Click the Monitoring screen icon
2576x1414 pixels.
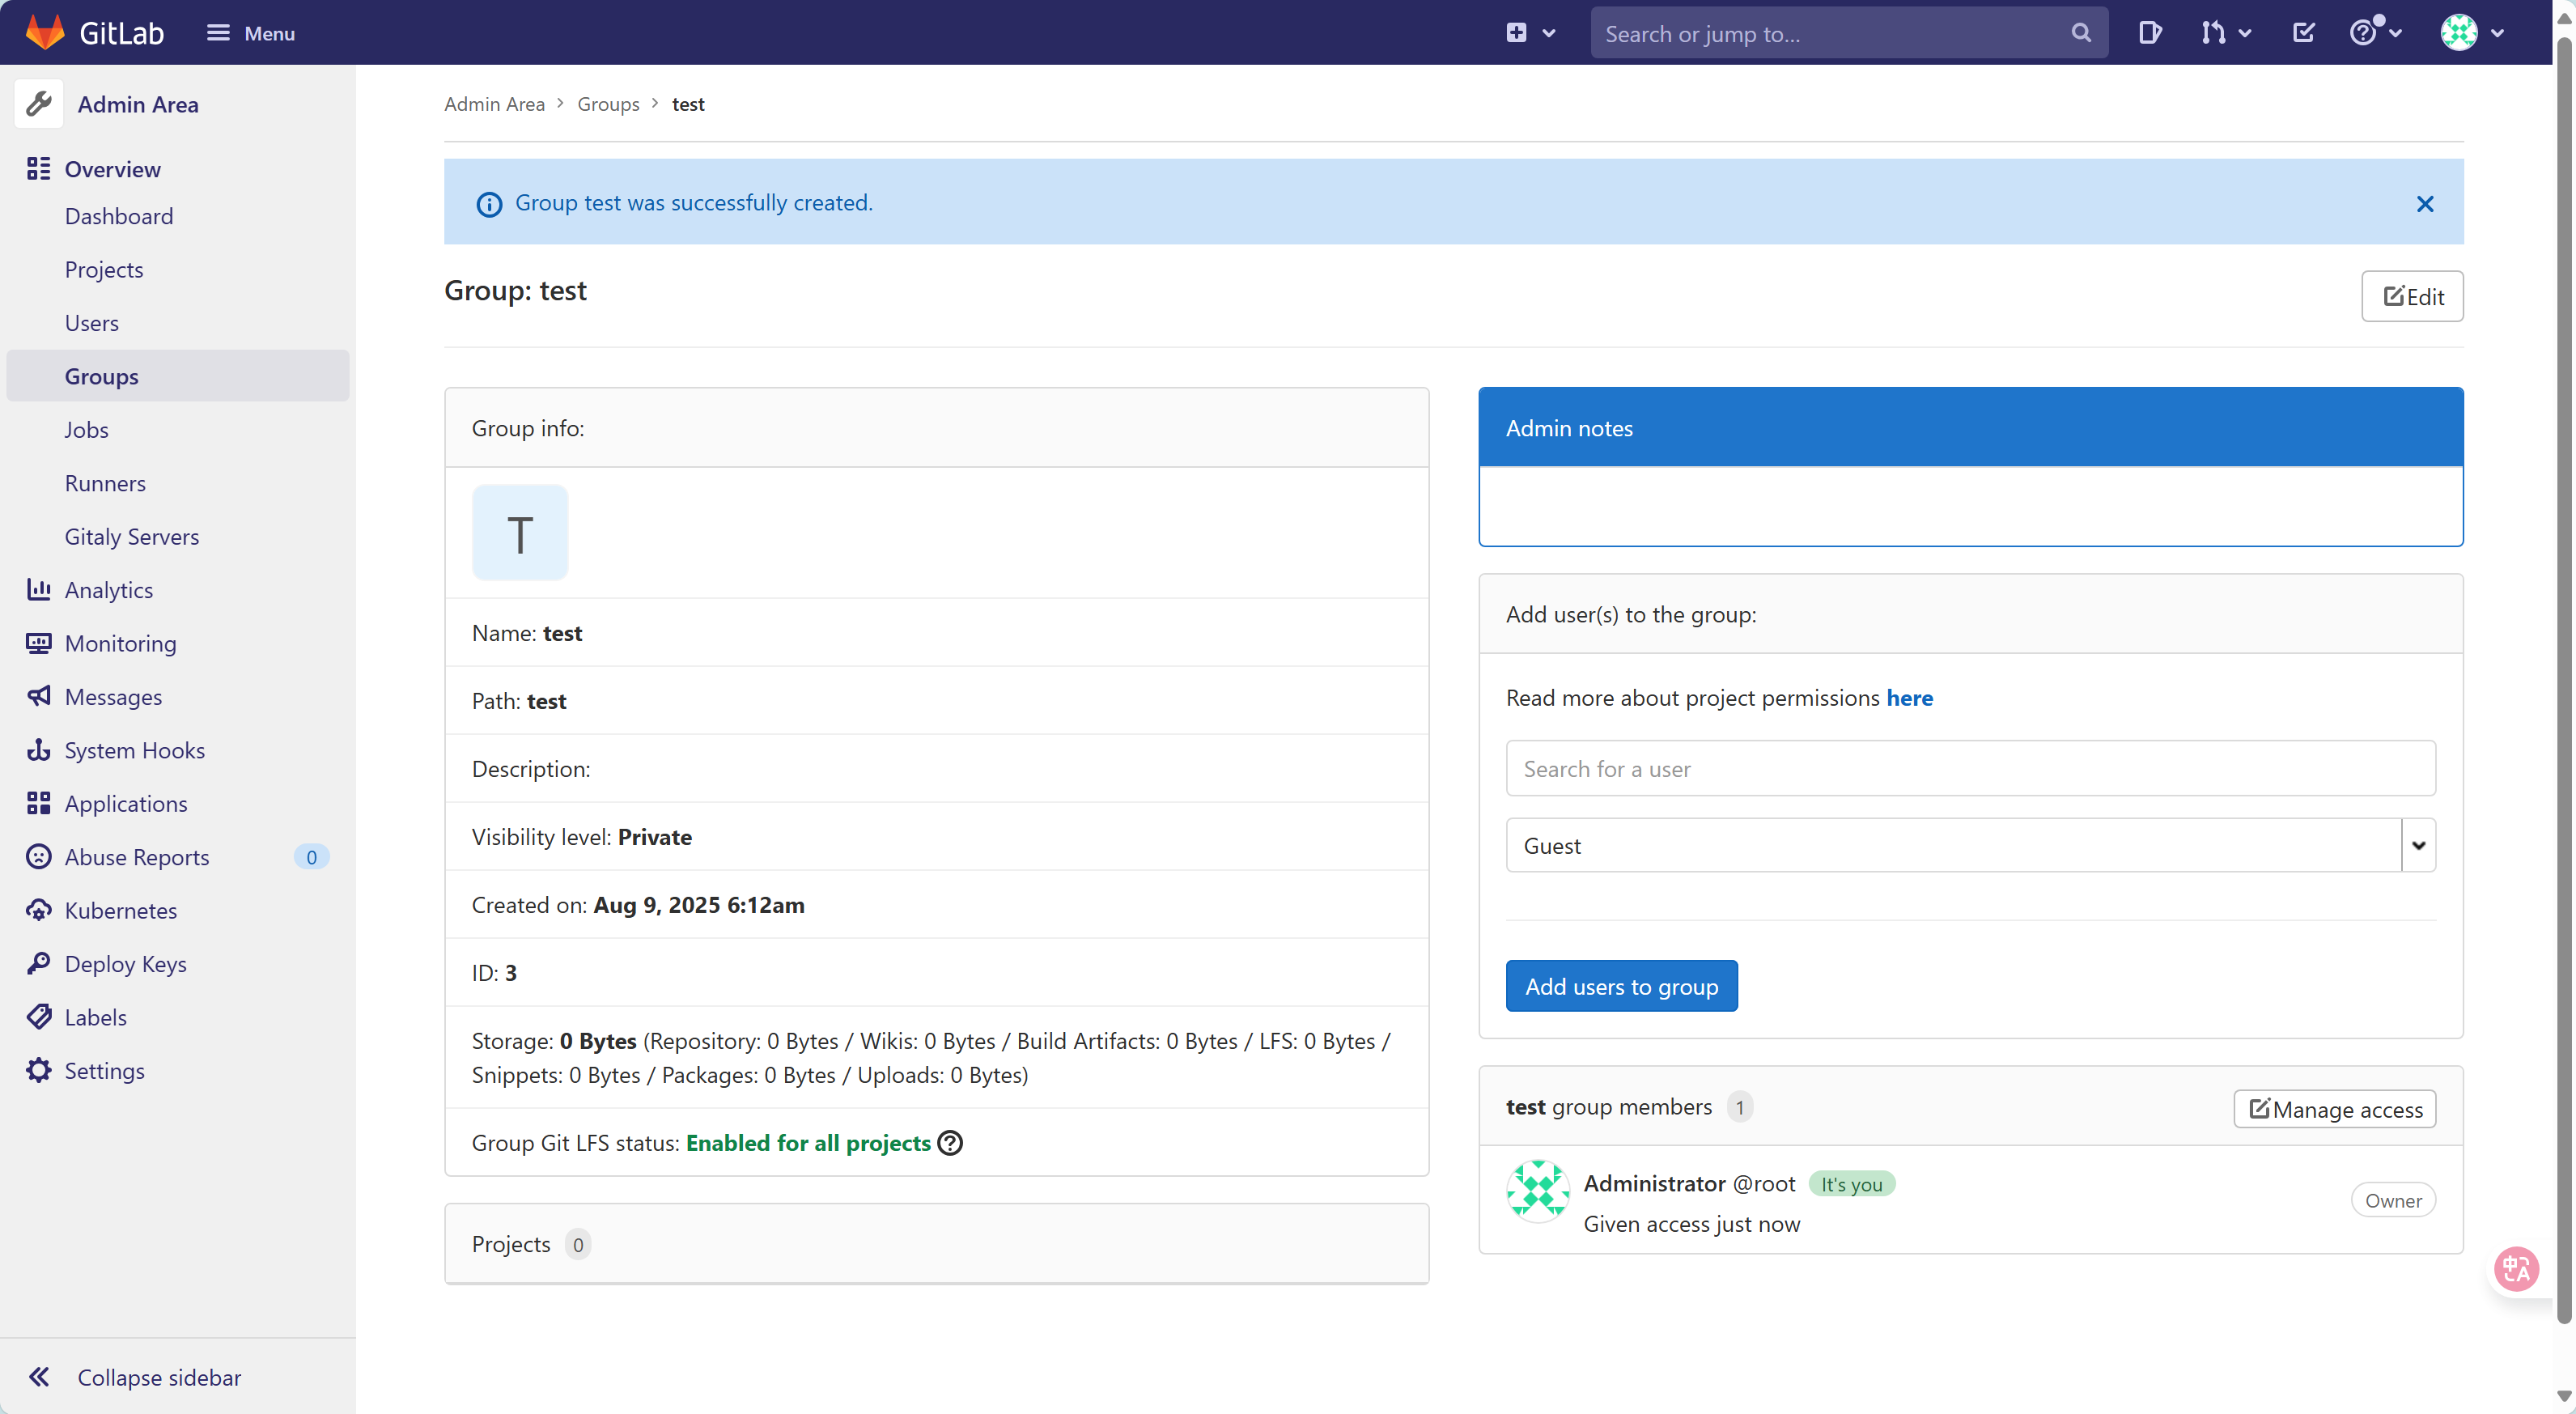pos(38,643)
